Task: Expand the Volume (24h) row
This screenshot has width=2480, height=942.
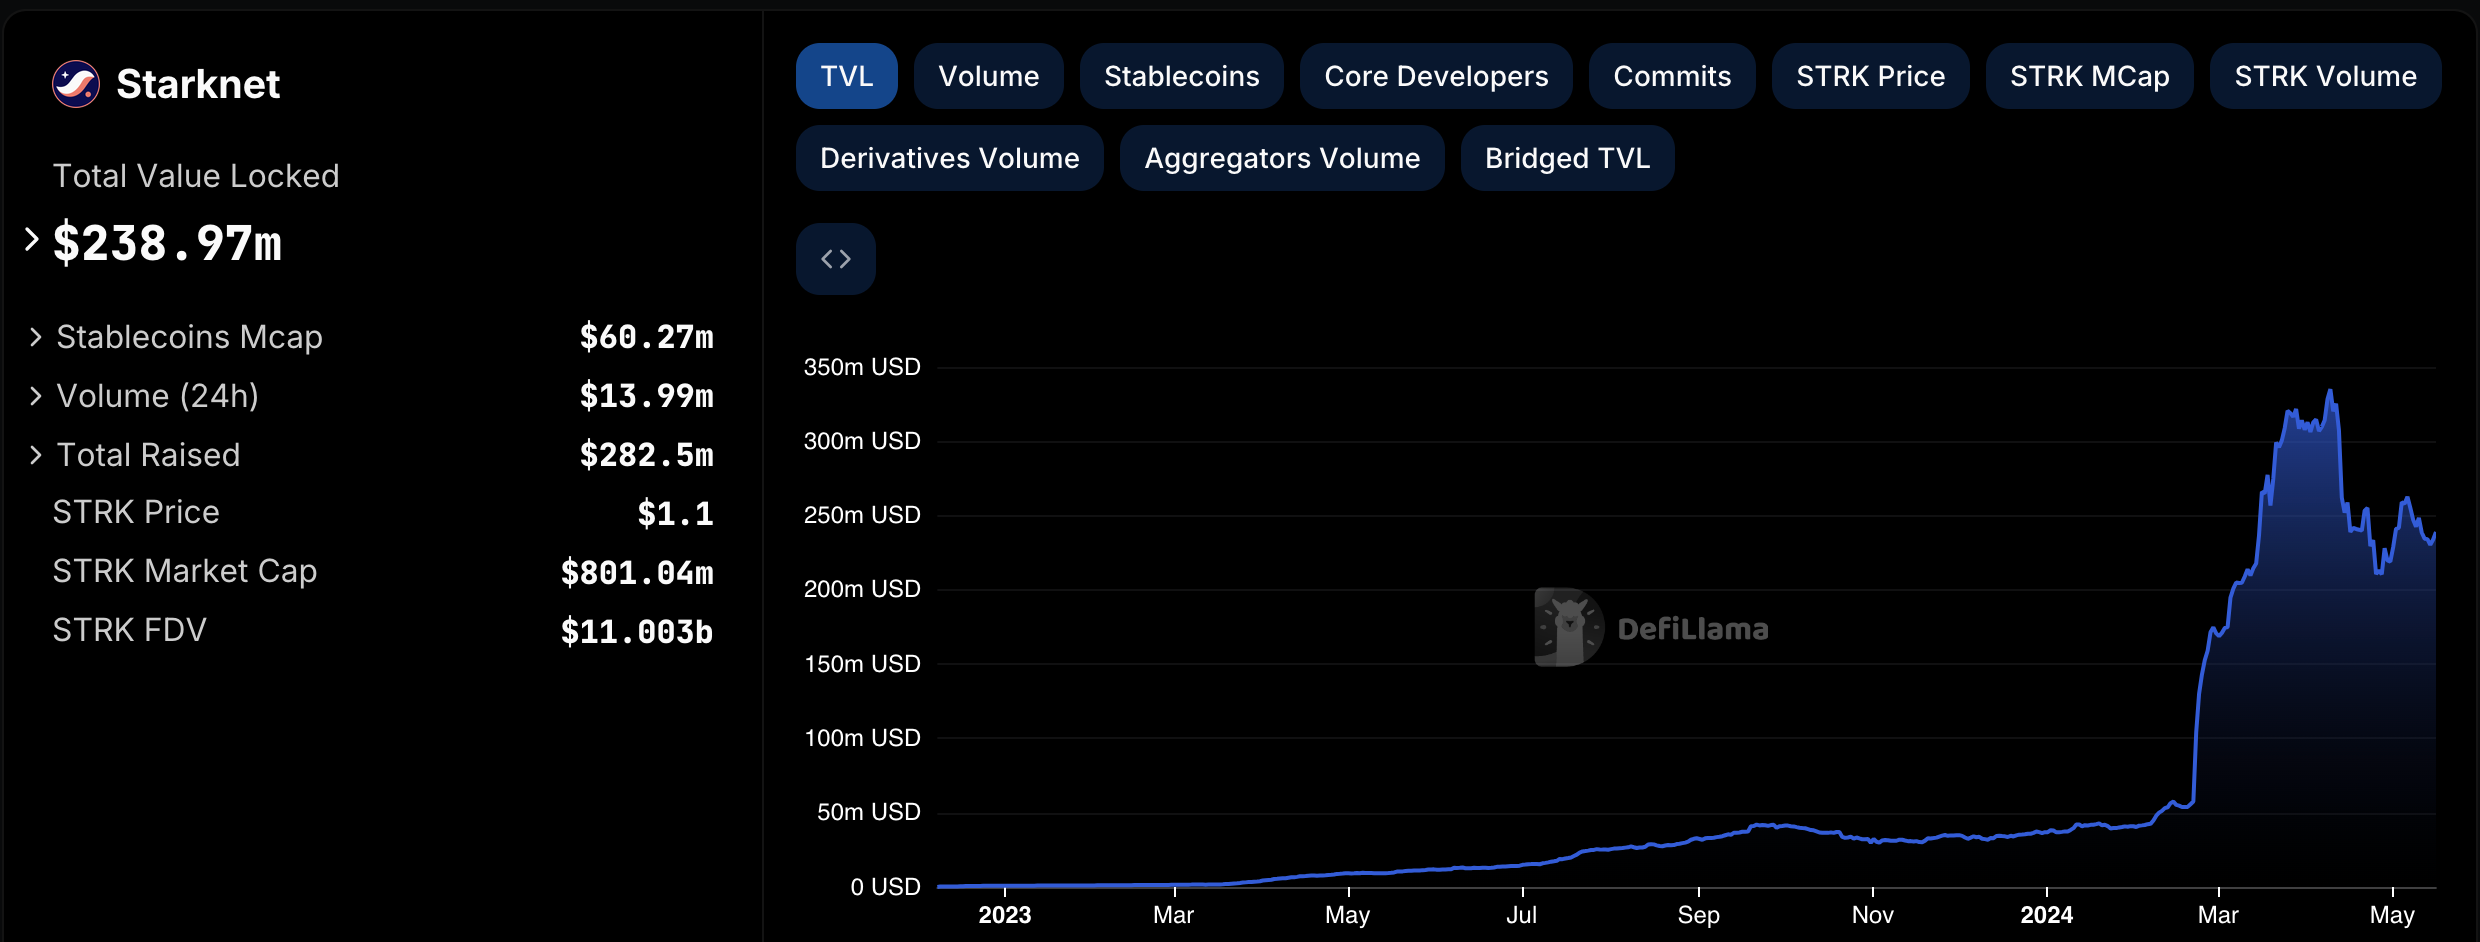Action: (36, 396)
